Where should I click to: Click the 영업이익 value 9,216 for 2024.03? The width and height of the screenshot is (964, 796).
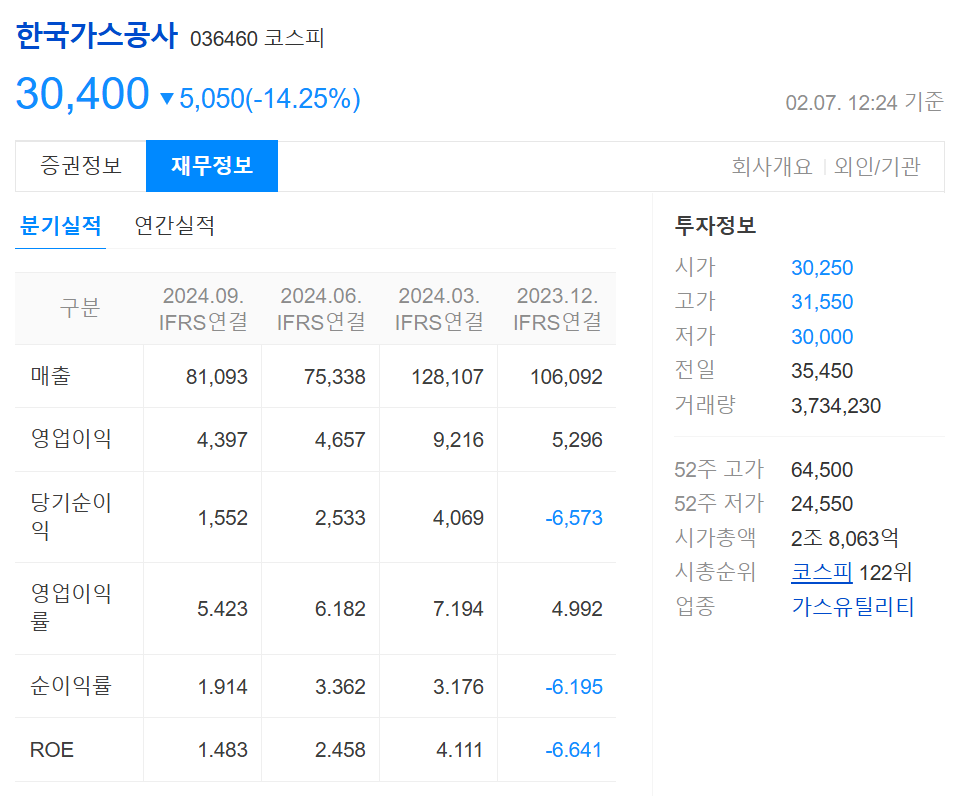click(458, 439)
